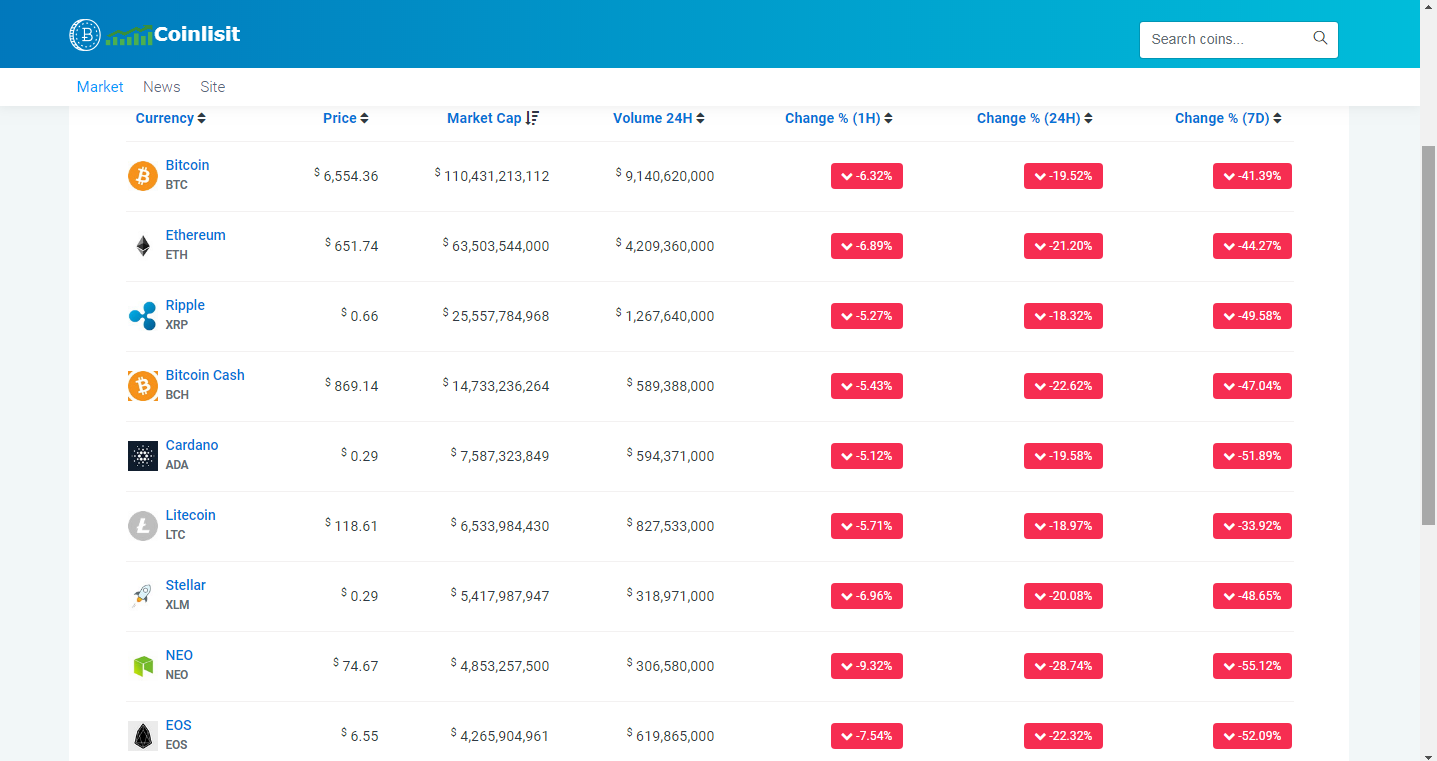
Task: Click Bitcoin Cash 24H badge -22.62%
Action: (1063, 386)
